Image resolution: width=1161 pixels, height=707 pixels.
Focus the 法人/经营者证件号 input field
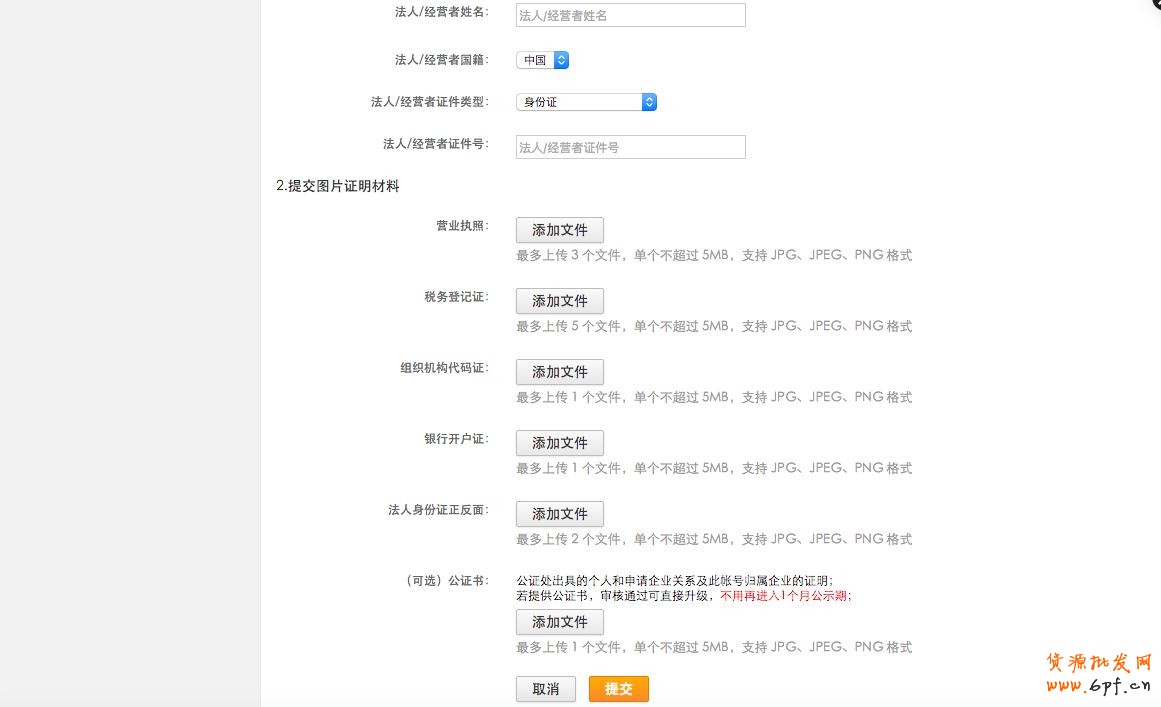click(630, 147)
